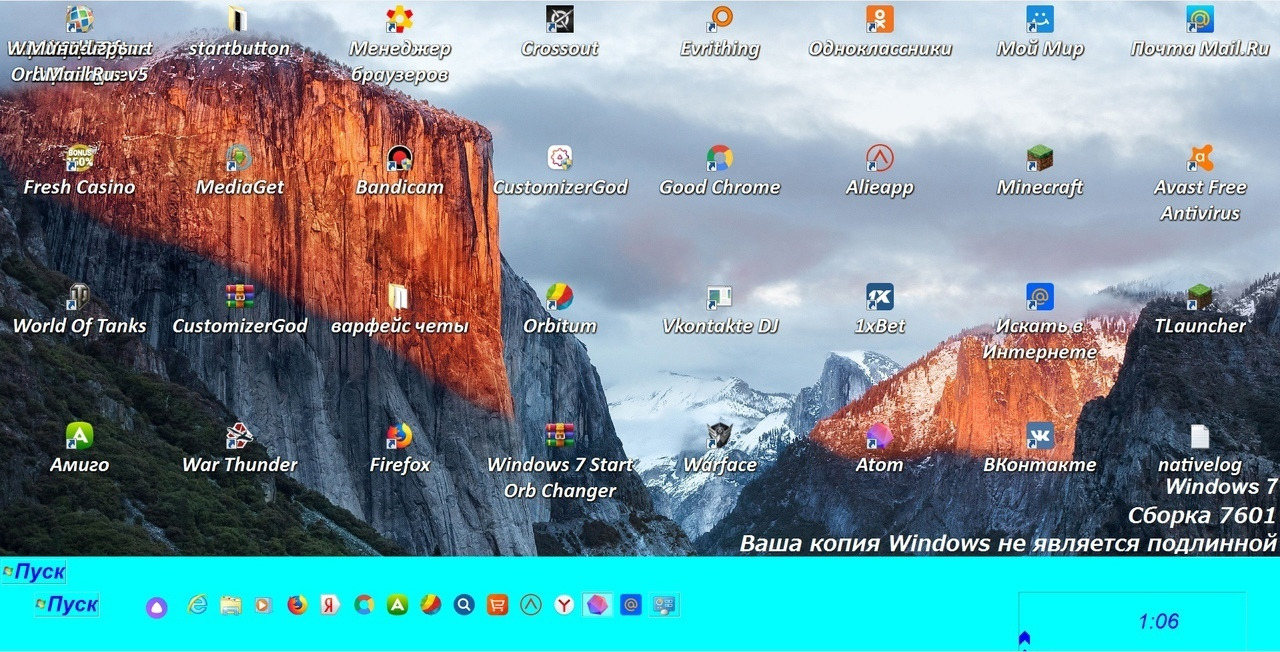Open the Orbitum taskbar icon
1280x652 pixels.
[x=430, y=605]
